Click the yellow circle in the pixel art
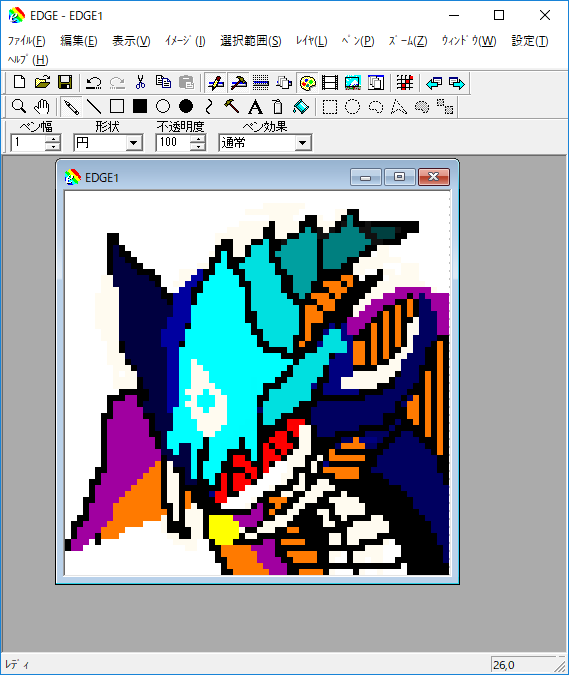This screenshot has height=675, width=569. [223, 529]
